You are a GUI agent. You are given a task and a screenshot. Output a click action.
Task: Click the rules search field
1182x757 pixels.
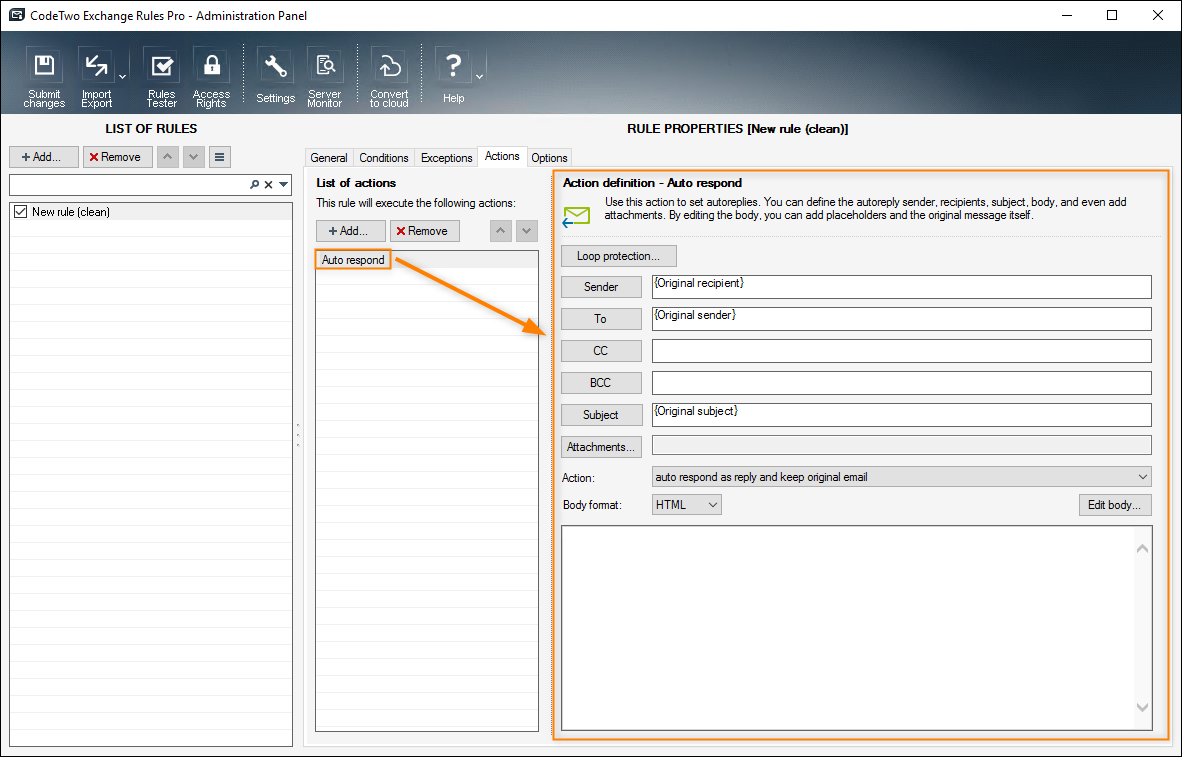pos(128,185)
